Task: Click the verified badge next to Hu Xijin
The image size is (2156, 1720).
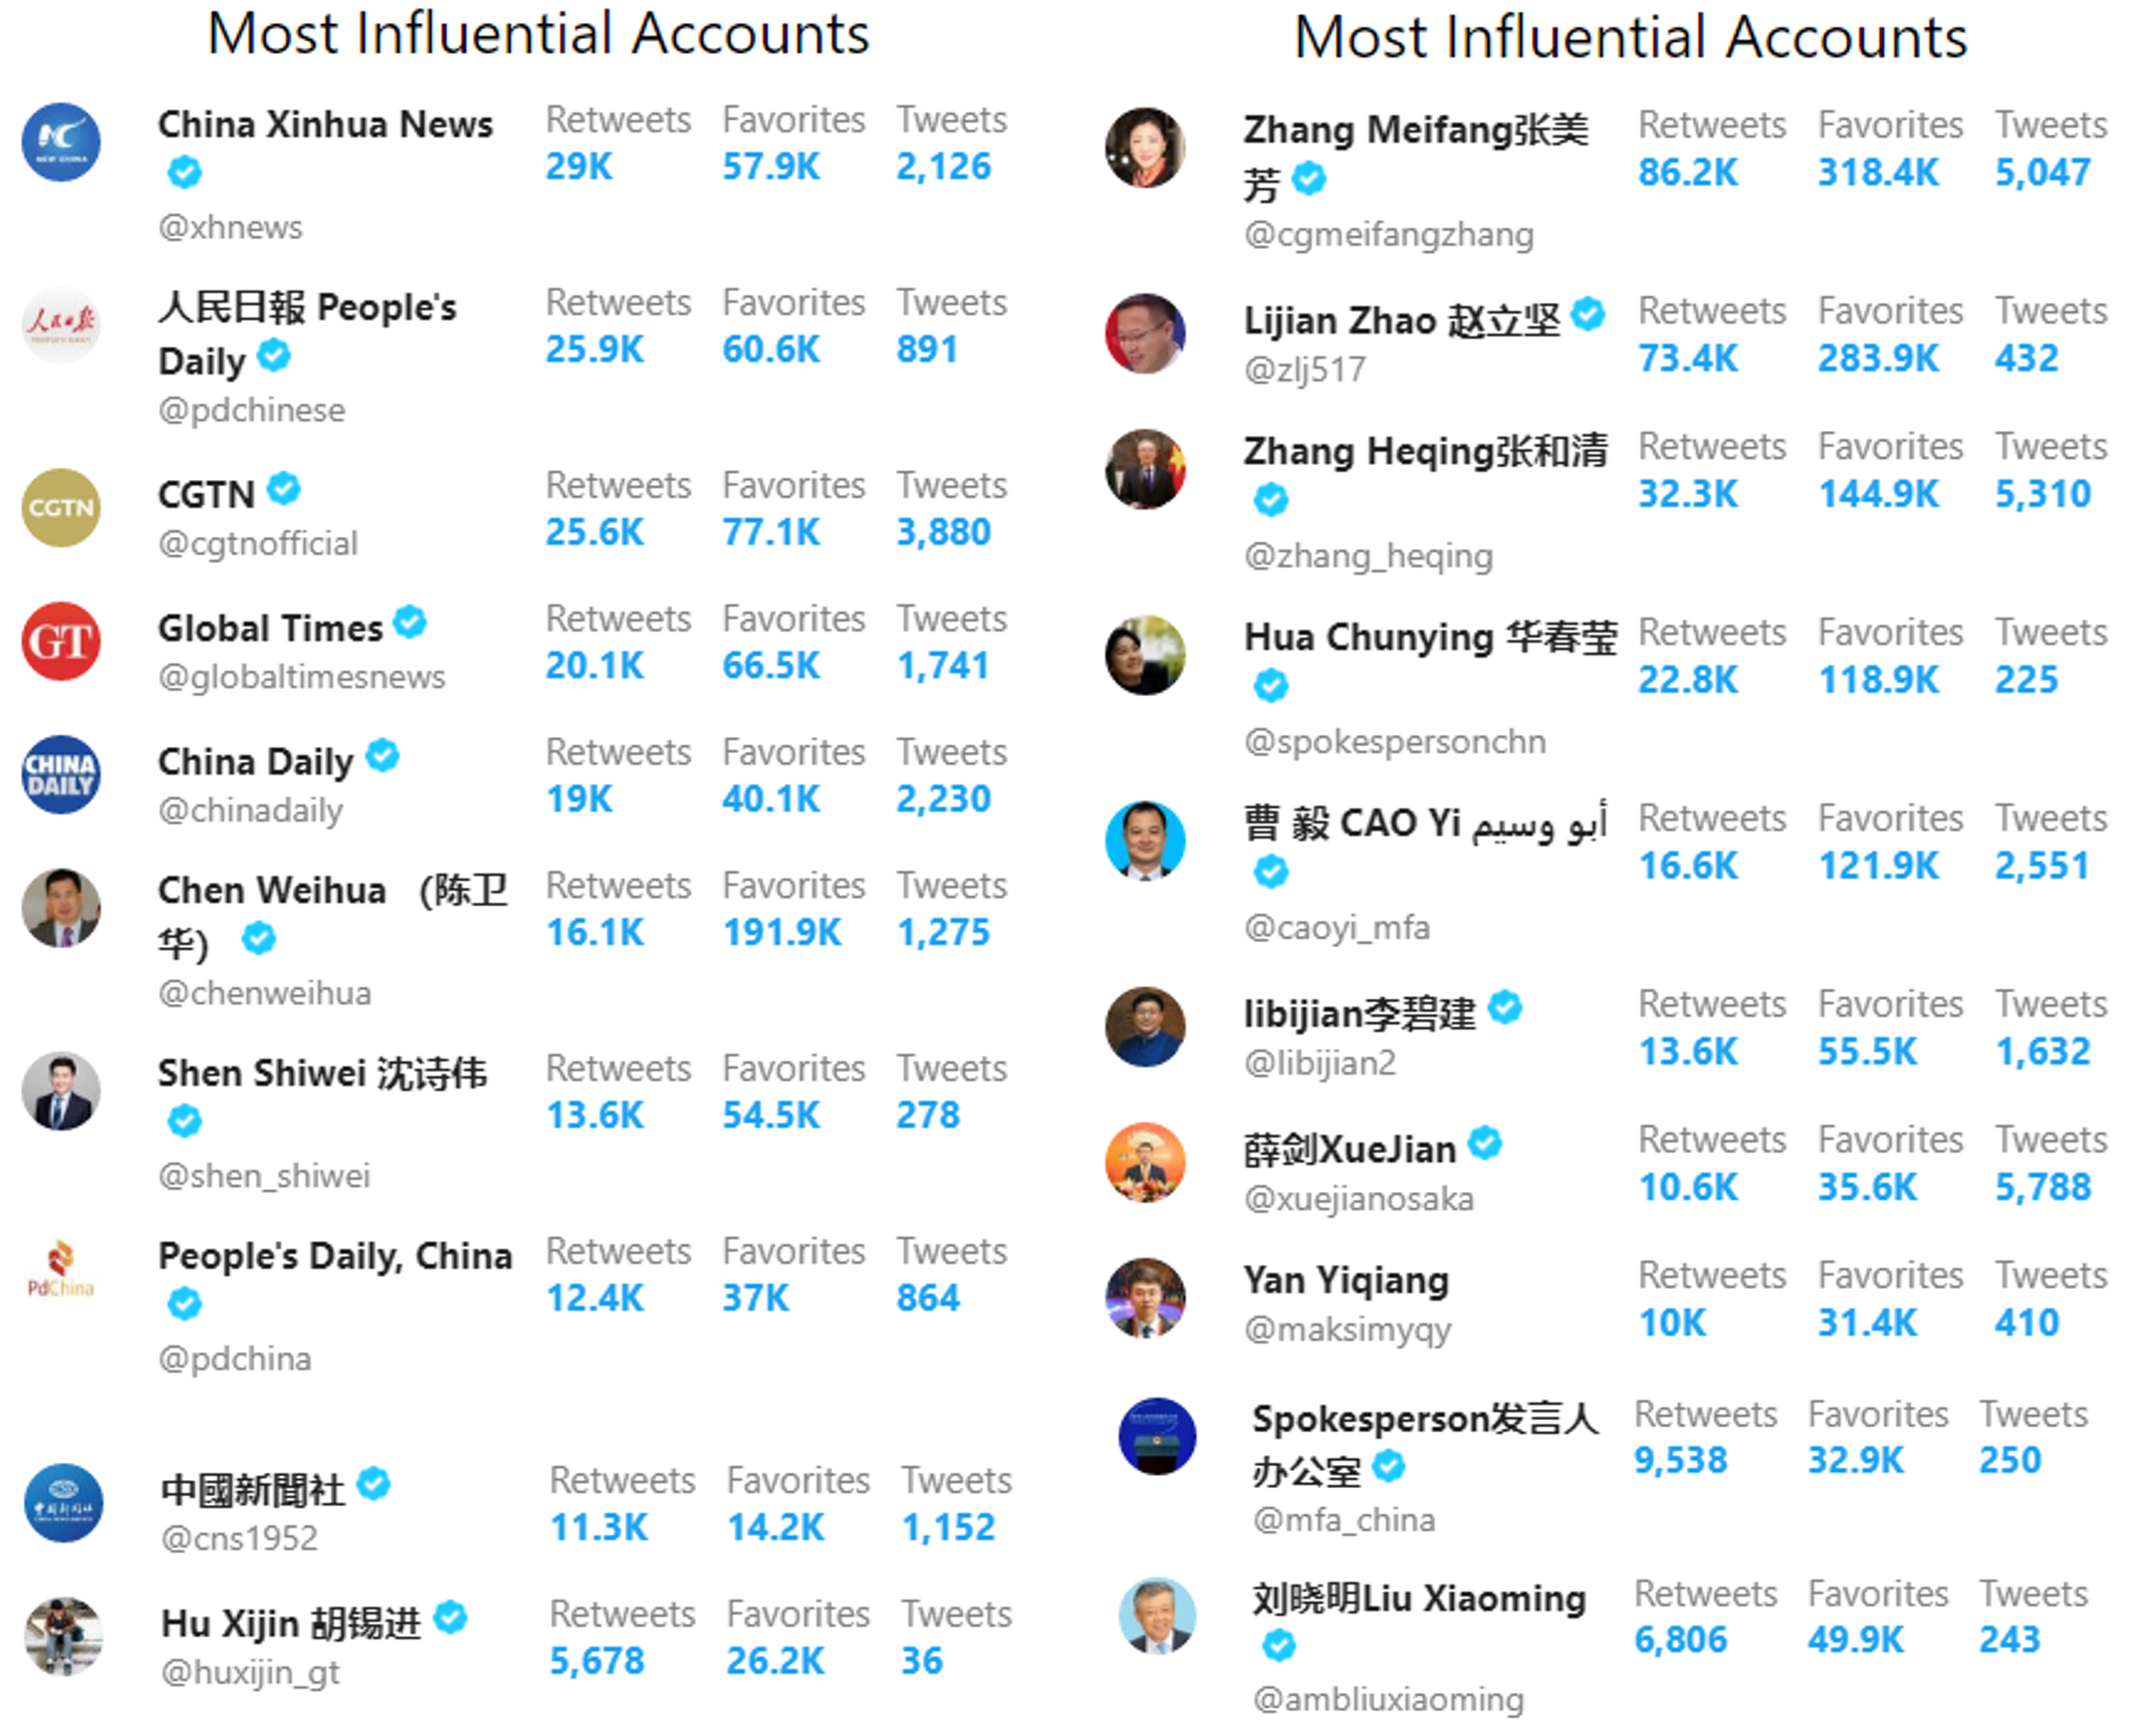Action: pos(451,1617)
